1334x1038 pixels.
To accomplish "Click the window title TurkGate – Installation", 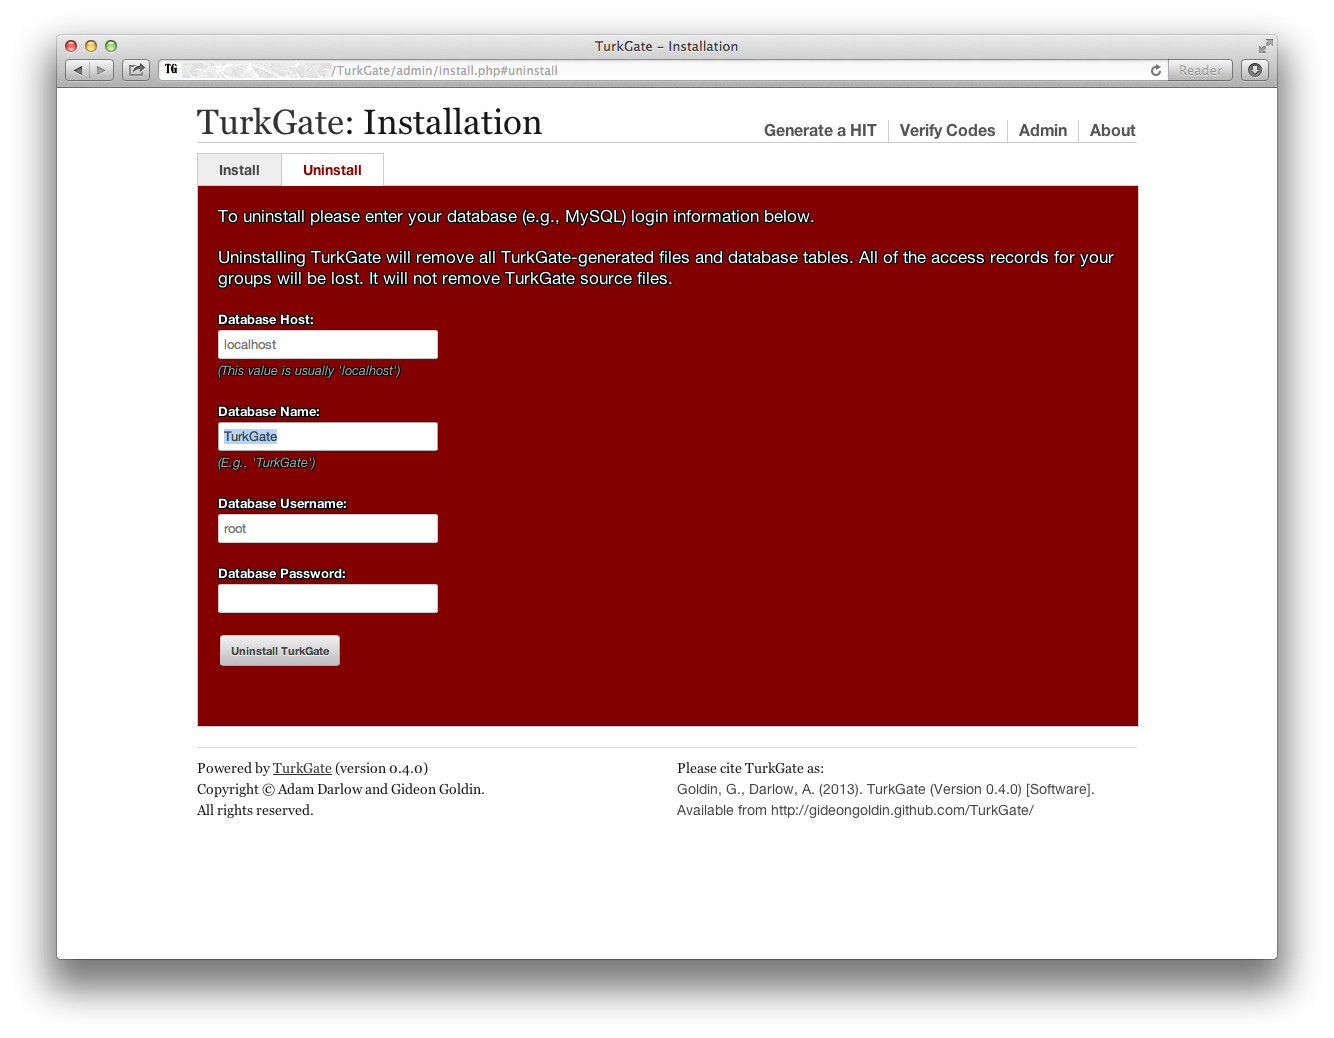I will pyautogui.click(x=666, y=46).
